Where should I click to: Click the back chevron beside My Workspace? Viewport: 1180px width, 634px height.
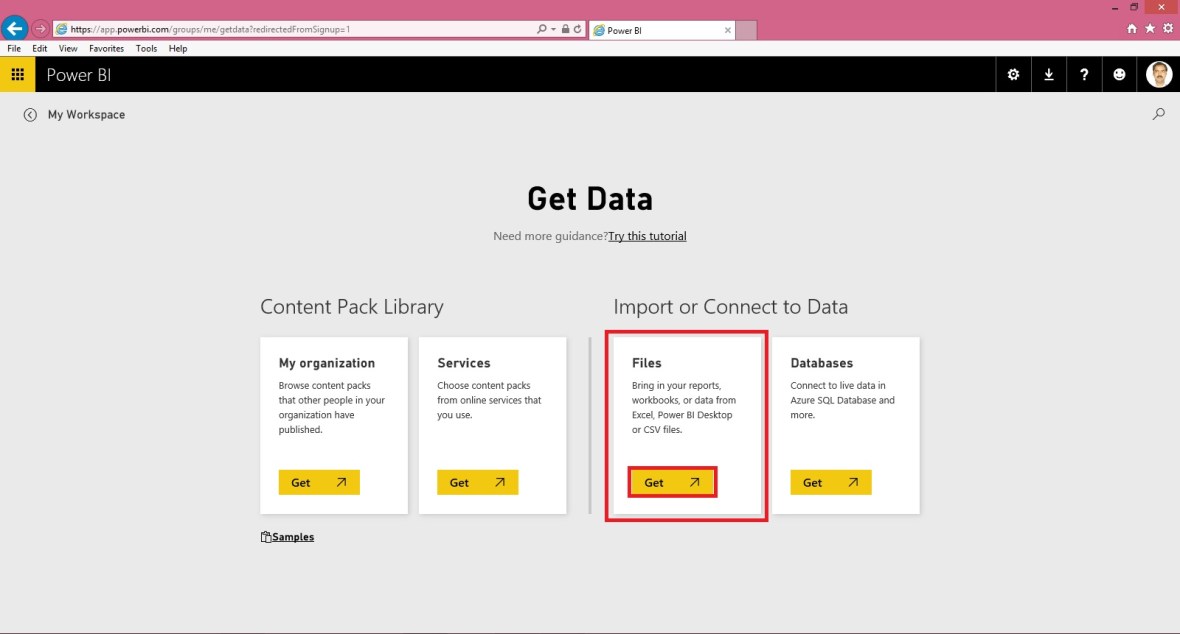(x=30, y=114)
